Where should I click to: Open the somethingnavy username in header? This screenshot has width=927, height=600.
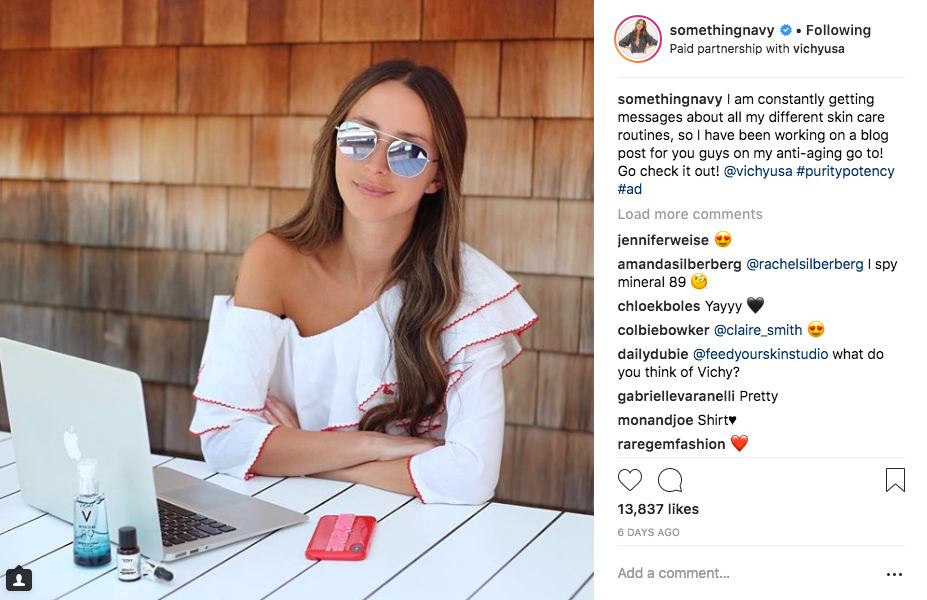722,30
